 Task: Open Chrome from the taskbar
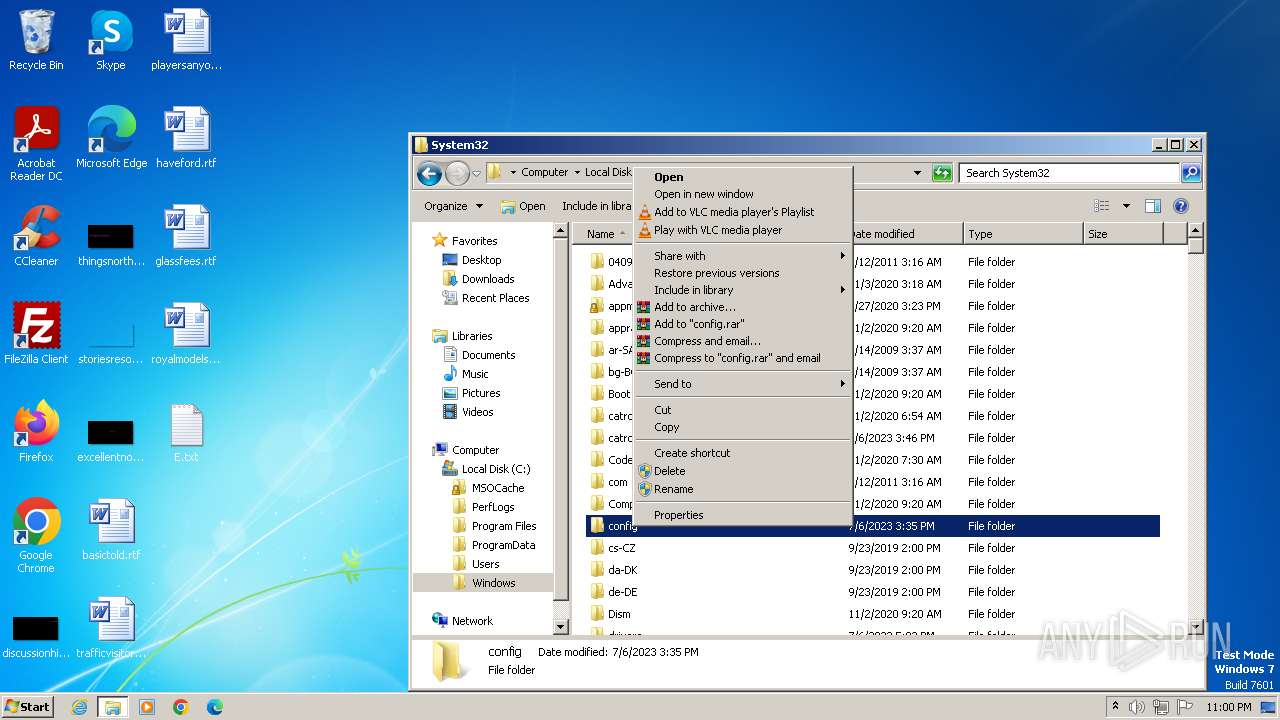180,707
